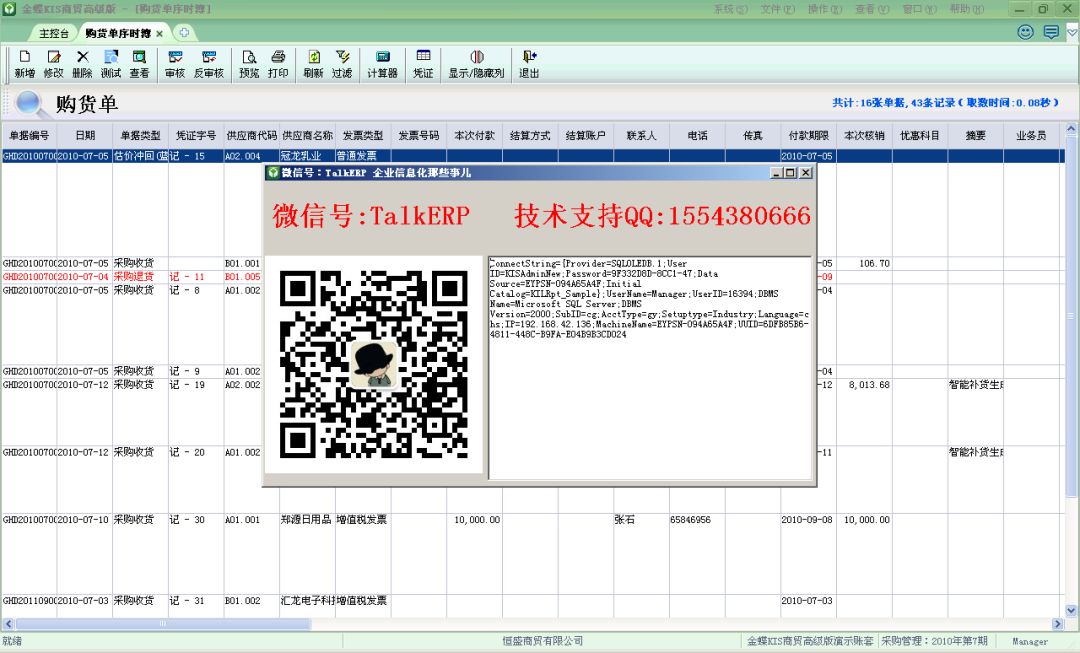Click the 凭证字号 column header
The width and height of the screenshot is (1080, 653).
pyautogui.click(x=196, y=136)
